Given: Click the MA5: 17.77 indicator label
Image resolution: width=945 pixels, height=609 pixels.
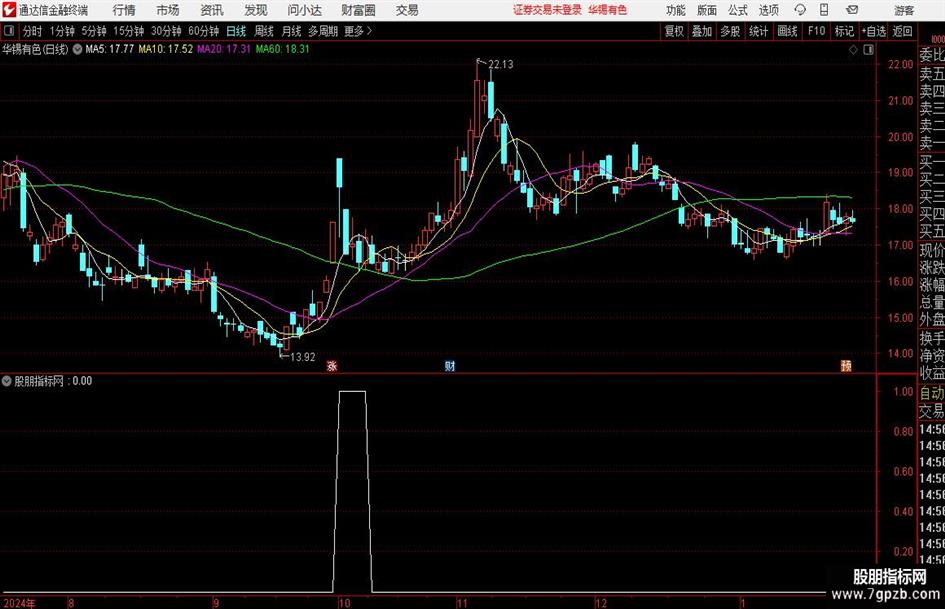Looking at the screenshot, I should [110, 49].
